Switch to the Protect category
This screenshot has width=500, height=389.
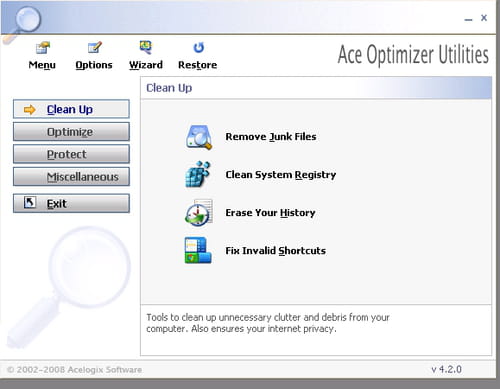click(71, 154)
